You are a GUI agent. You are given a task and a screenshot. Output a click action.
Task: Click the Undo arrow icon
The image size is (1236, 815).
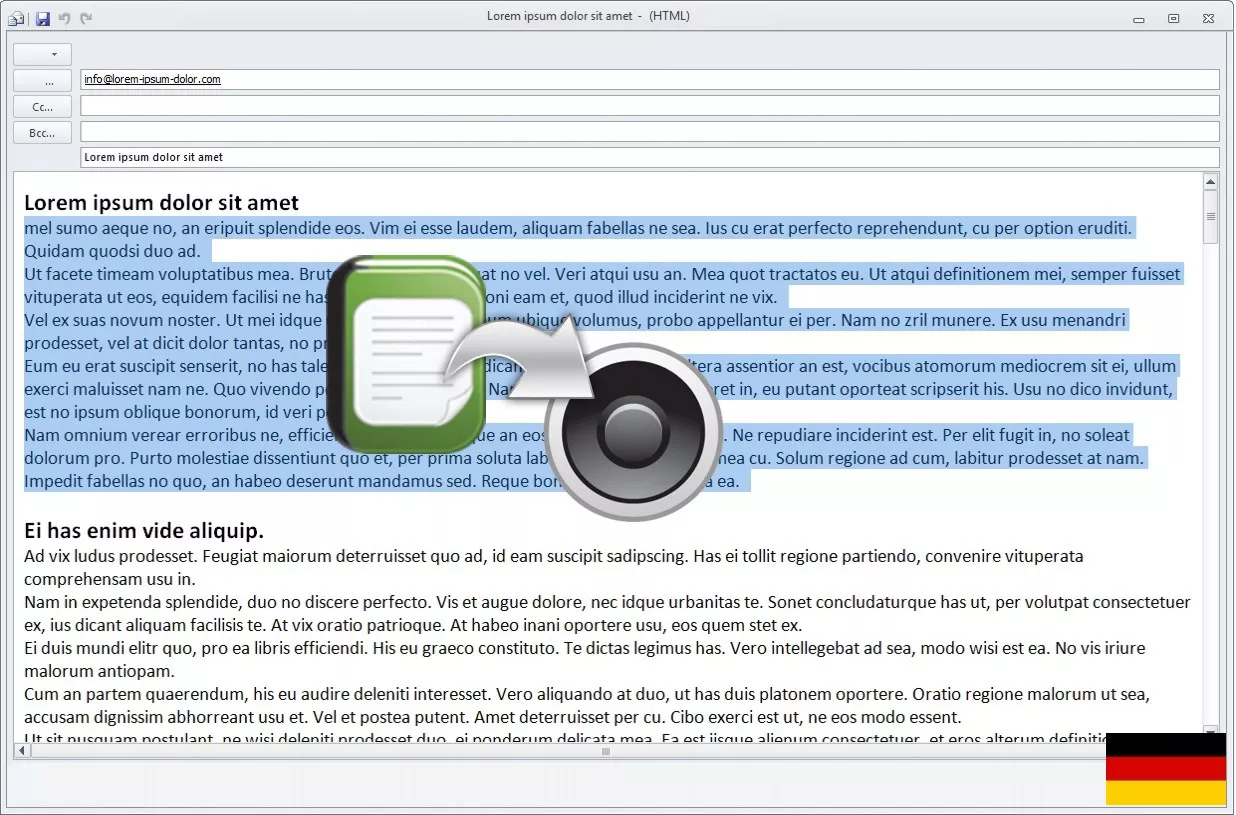[x=64, y=16]
